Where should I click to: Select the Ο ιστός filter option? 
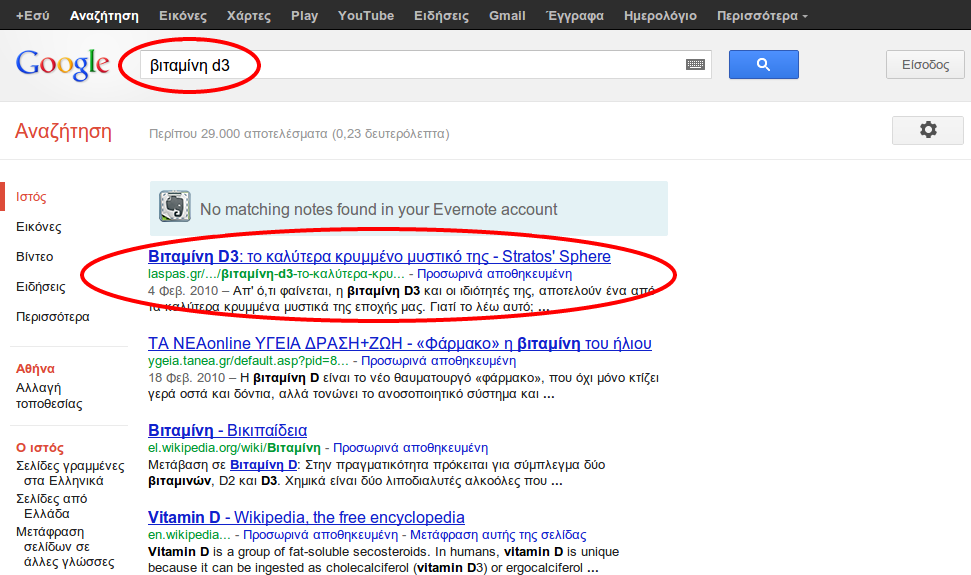pyautogui.click(x=40, y=447)
